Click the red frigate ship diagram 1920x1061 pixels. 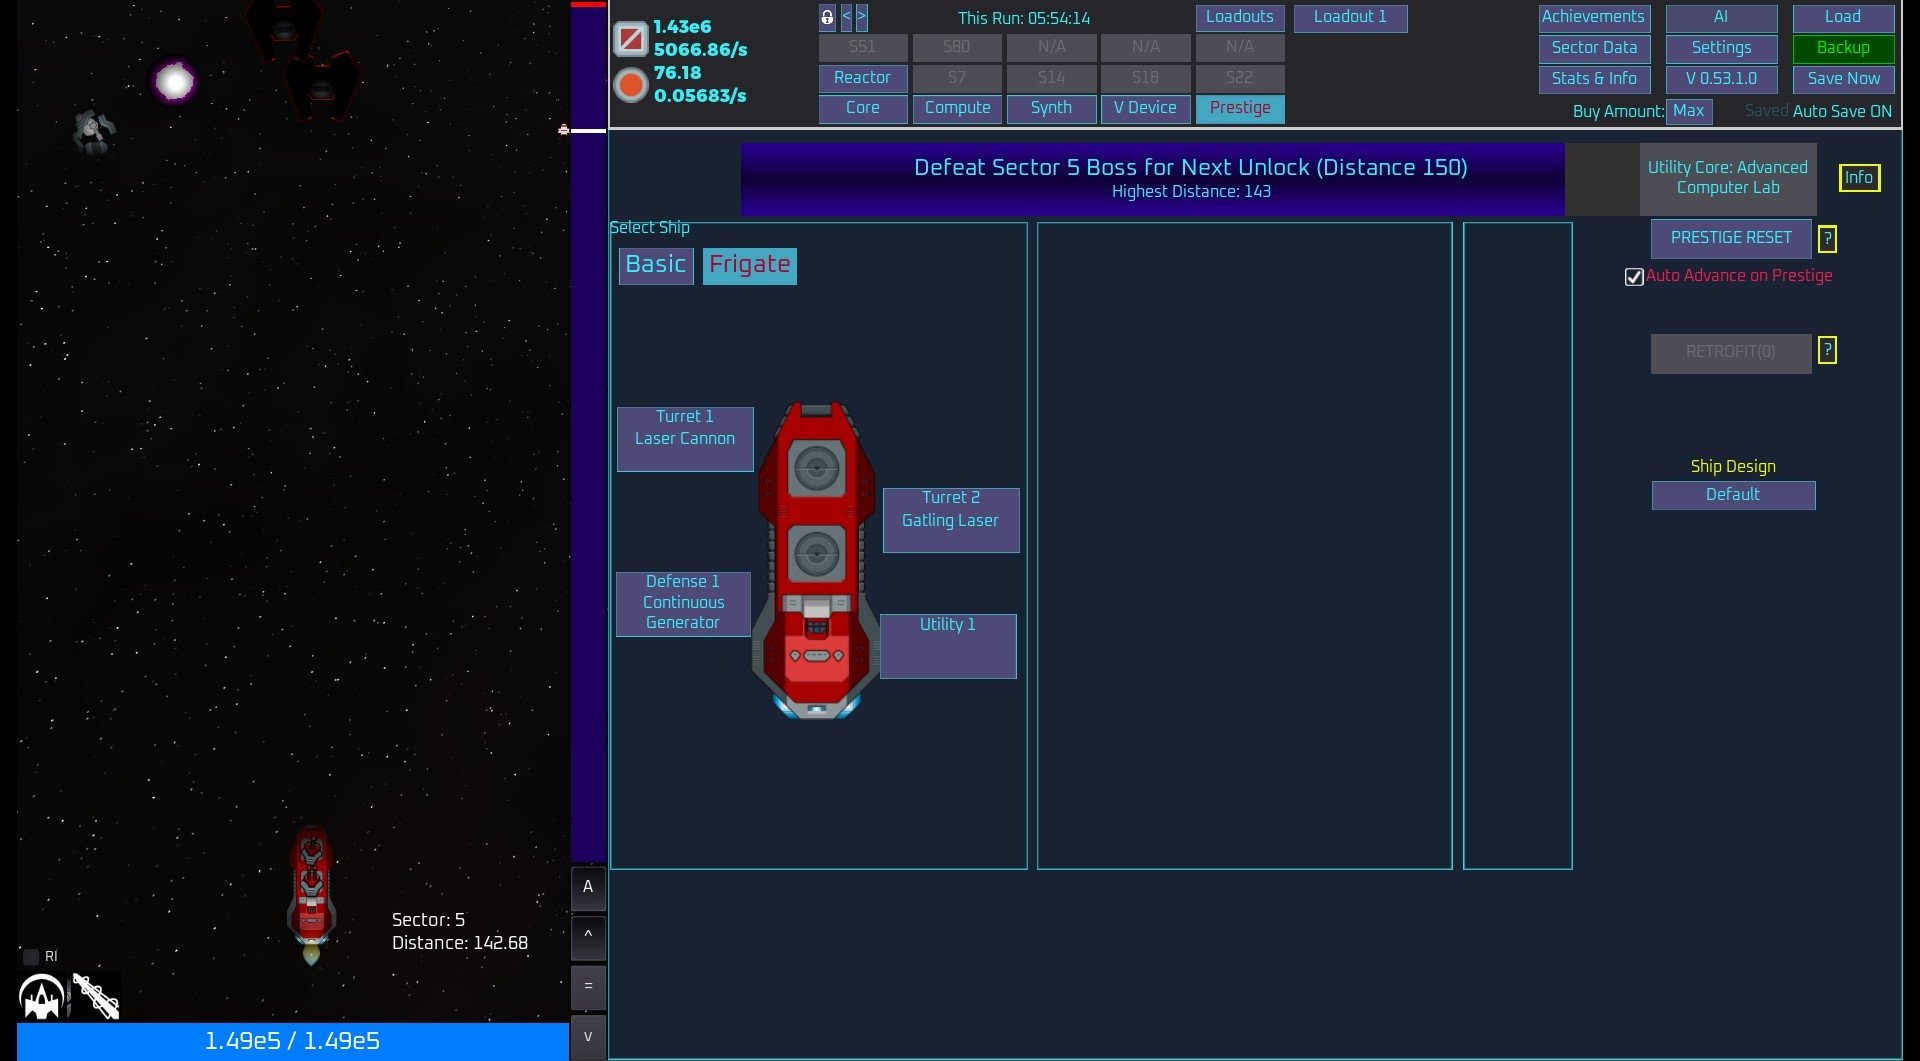coord(816,560)
